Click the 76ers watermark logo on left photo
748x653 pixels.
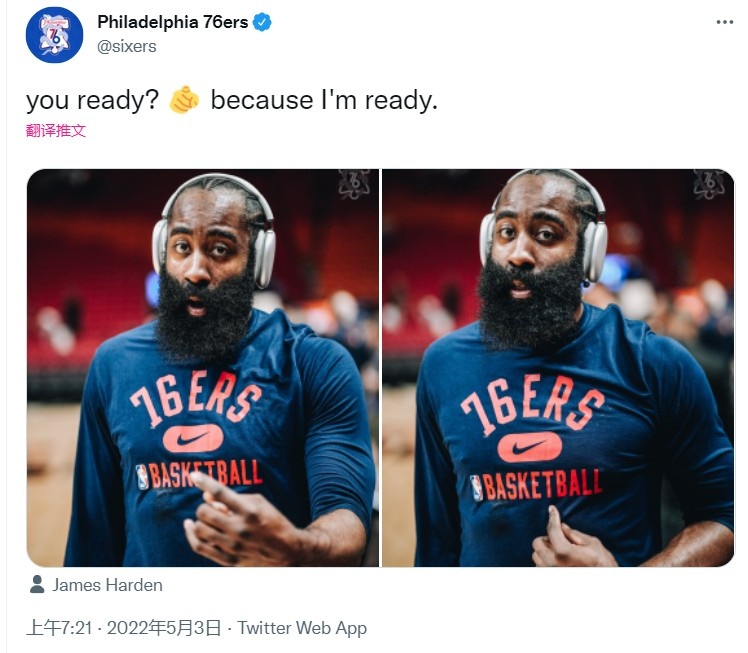pos(354,184)
